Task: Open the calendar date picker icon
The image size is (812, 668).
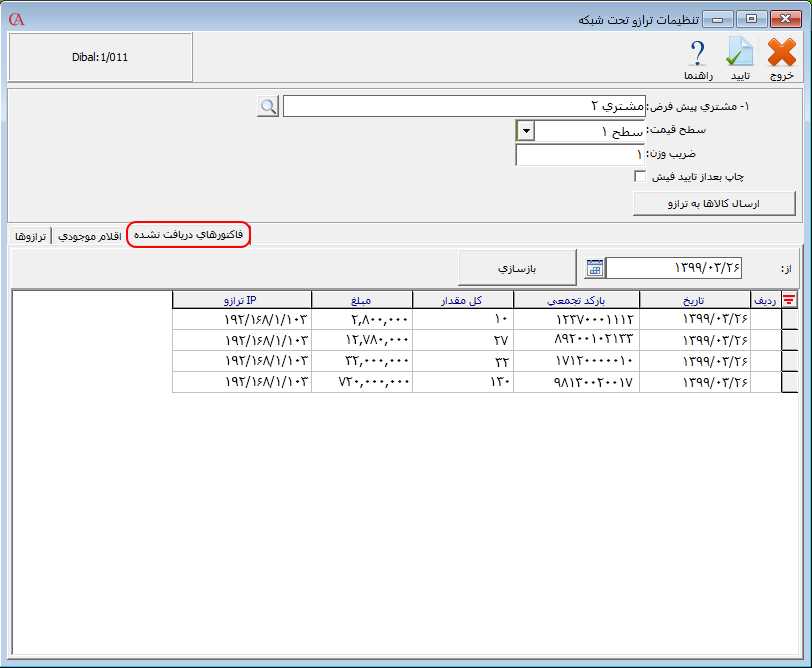Action: [594, 268]
